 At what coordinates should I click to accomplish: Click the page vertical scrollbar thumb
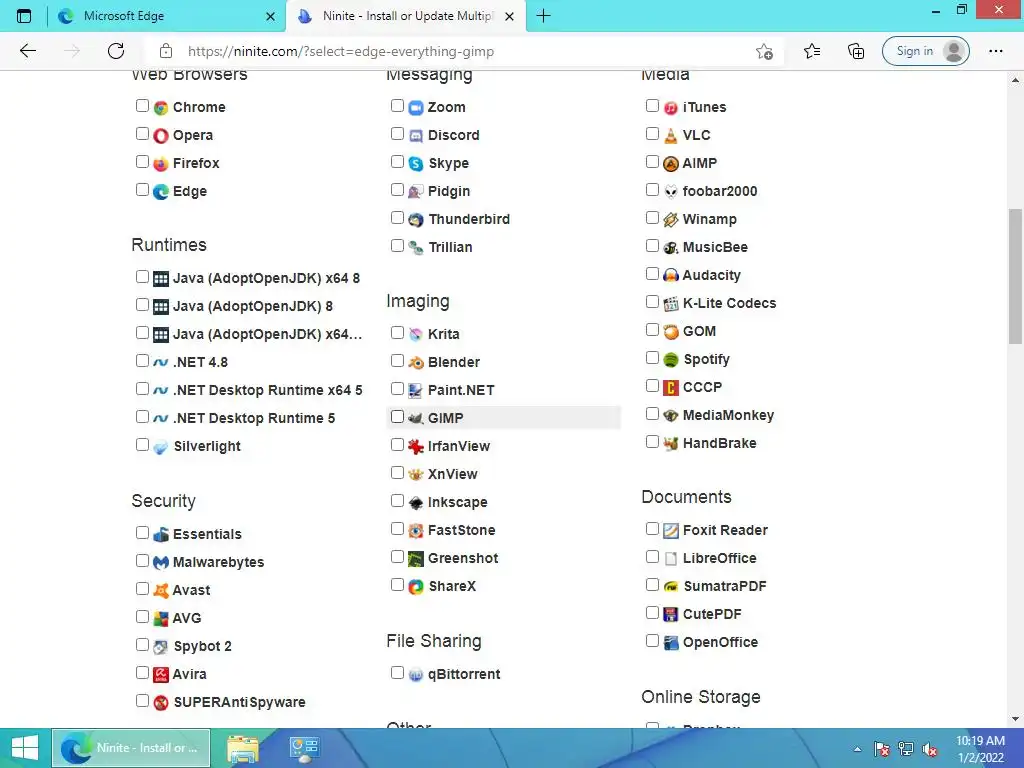coord(1015,276)
